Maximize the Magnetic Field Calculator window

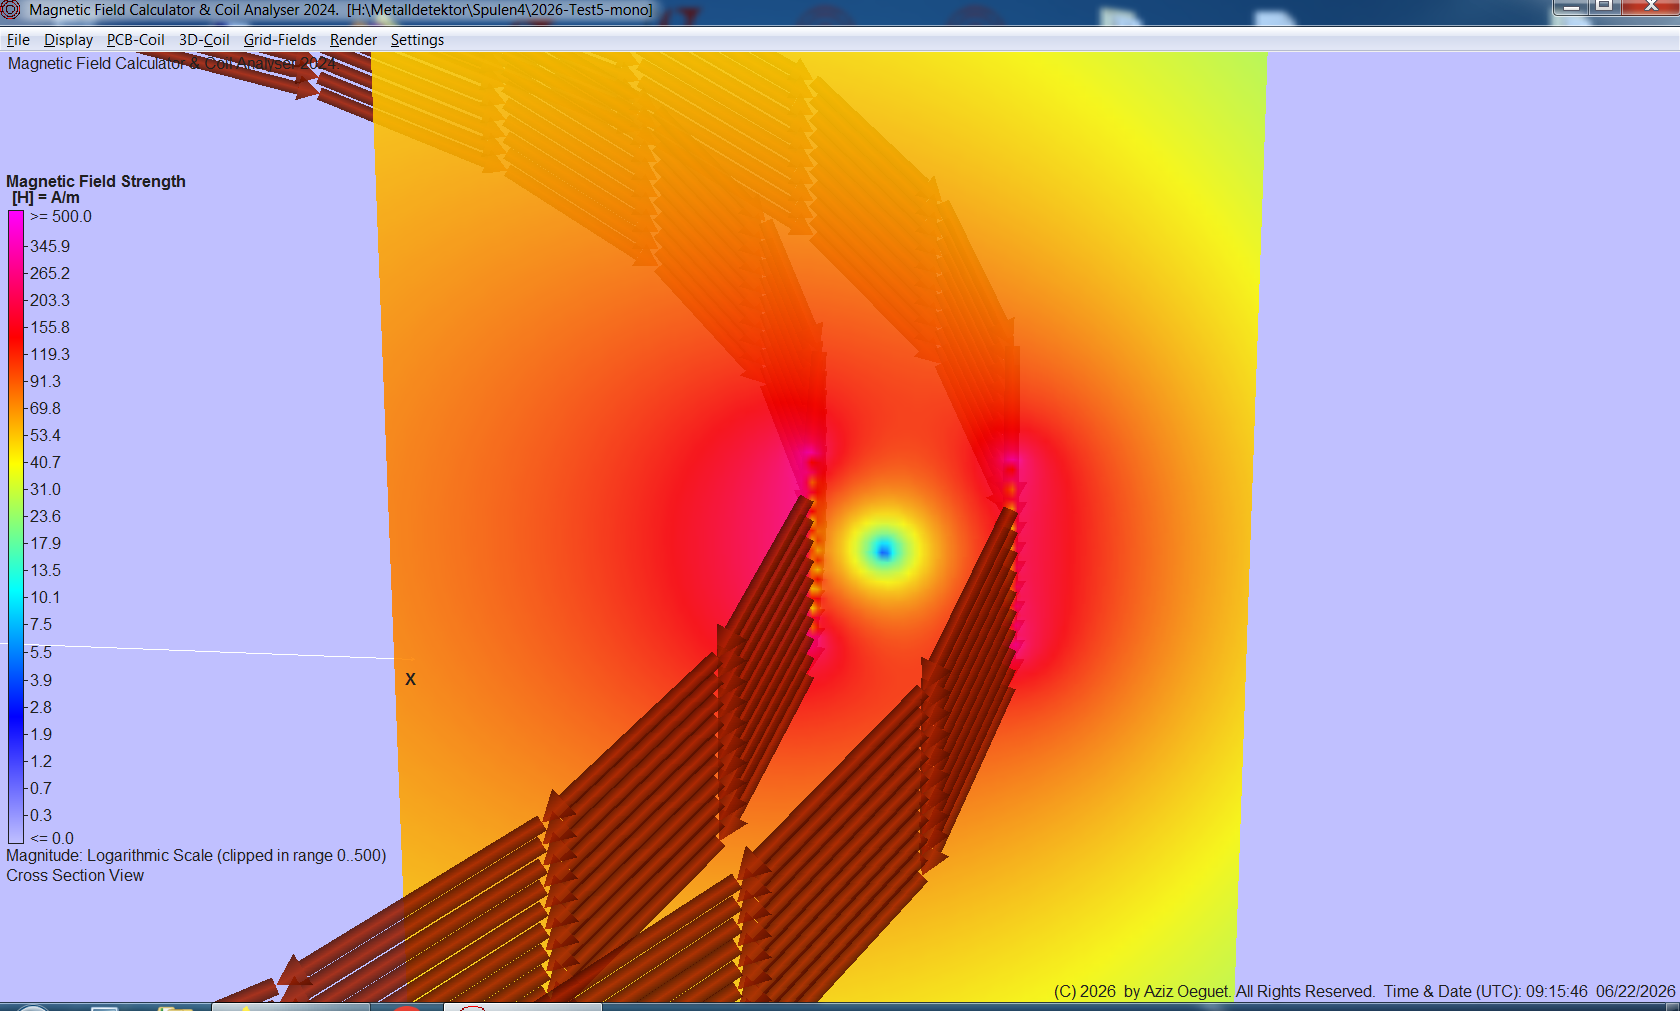[x=1604, y=7]
